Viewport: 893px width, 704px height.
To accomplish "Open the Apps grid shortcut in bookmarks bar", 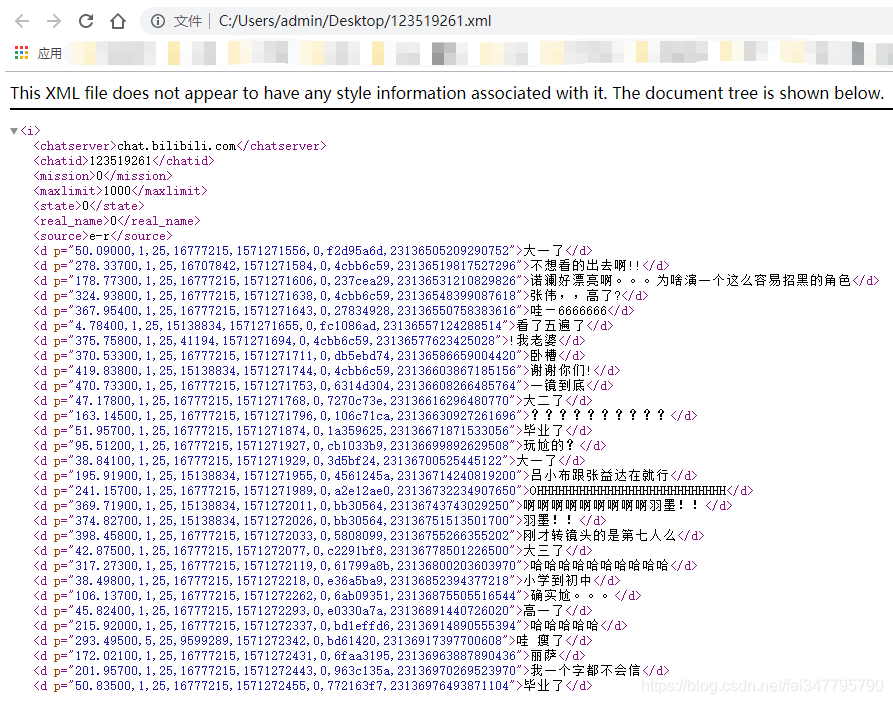I will pos(38,54).
